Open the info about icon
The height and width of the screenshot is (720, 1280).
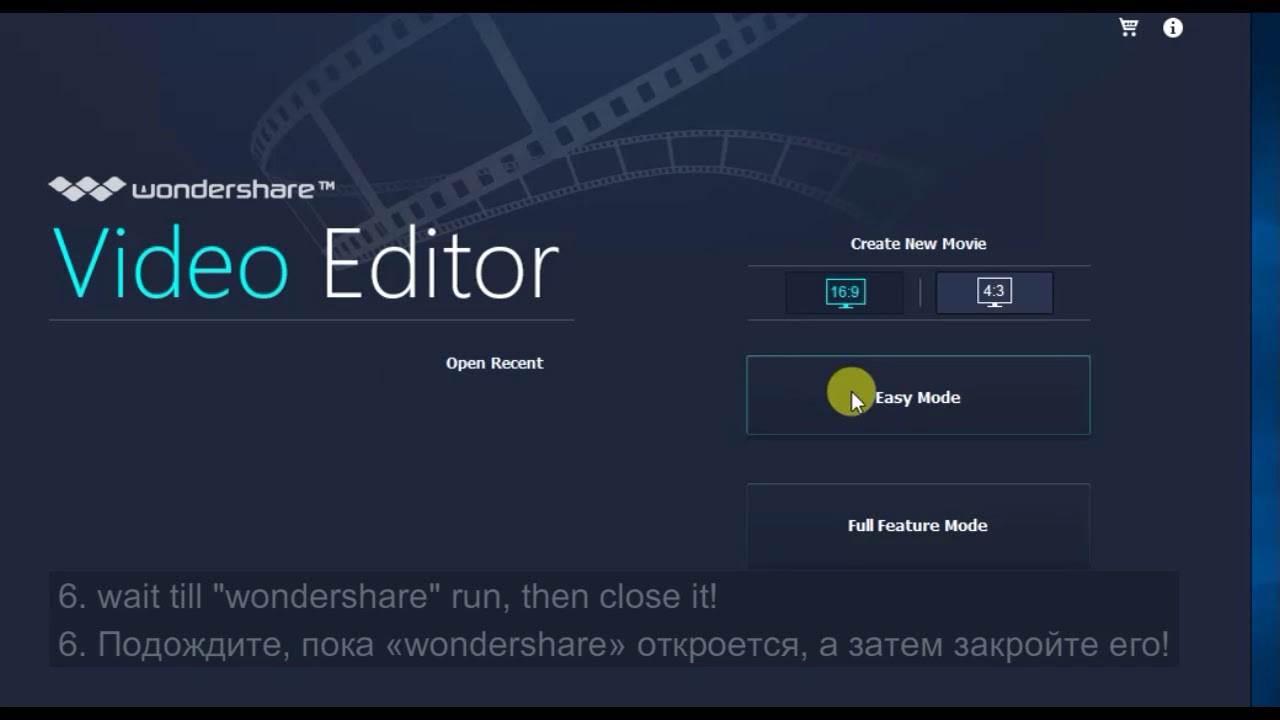tap(1173, 28)
